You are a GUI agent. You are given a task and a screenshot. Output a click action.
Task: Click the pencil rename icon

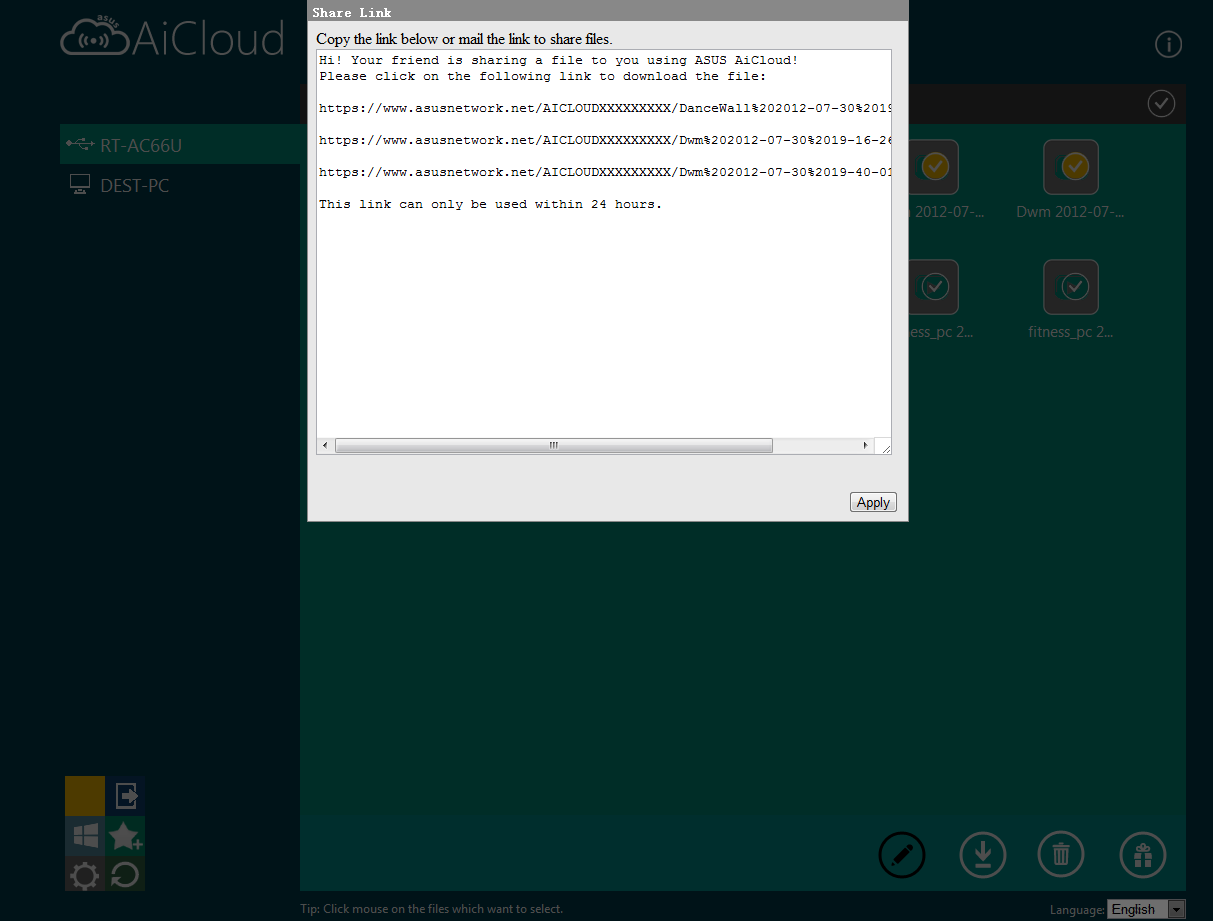[x=902, y=855]
